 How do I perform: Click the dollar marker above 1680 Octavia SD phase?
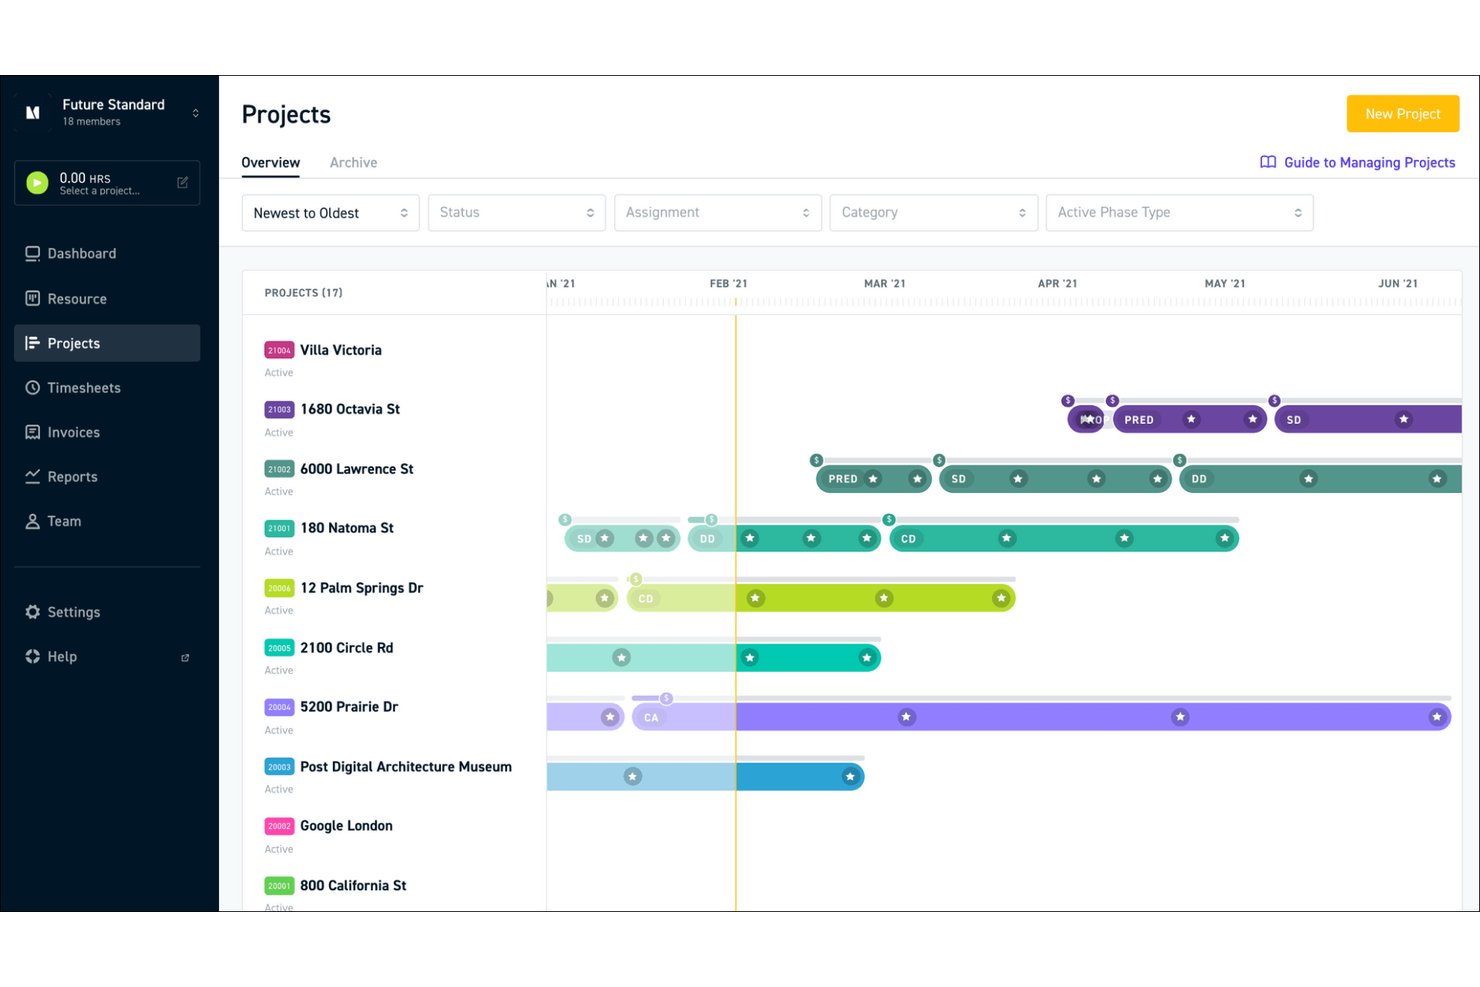1274,401
